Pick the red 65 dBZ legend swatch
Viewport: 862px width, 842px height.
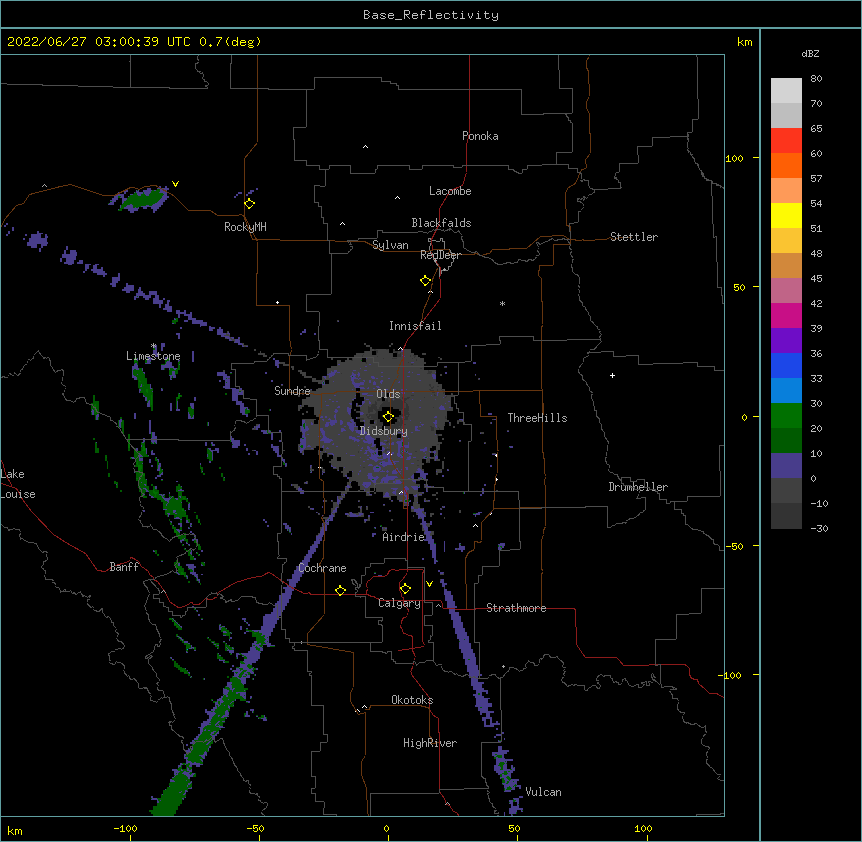[x=786, y=140]
